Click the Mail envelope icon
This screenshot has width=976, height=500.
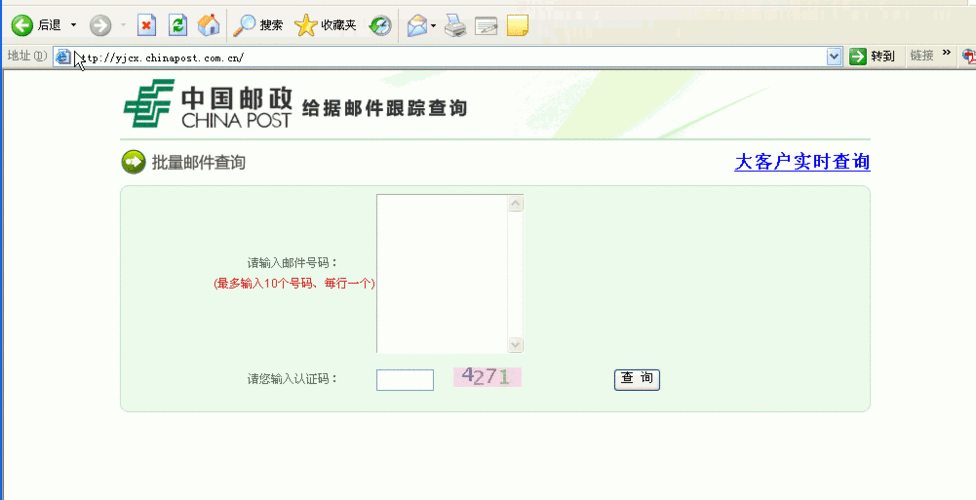(x=417, y=26)
